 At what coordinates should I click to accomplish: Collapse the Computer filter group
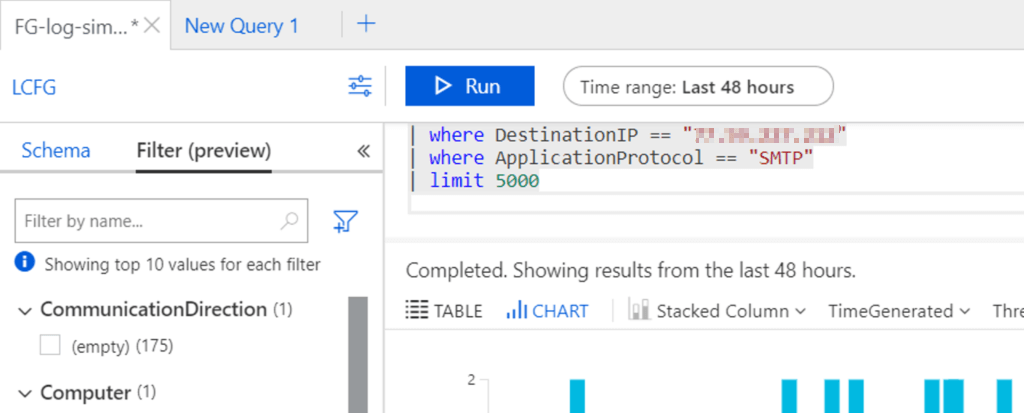[x=25, y=394]
